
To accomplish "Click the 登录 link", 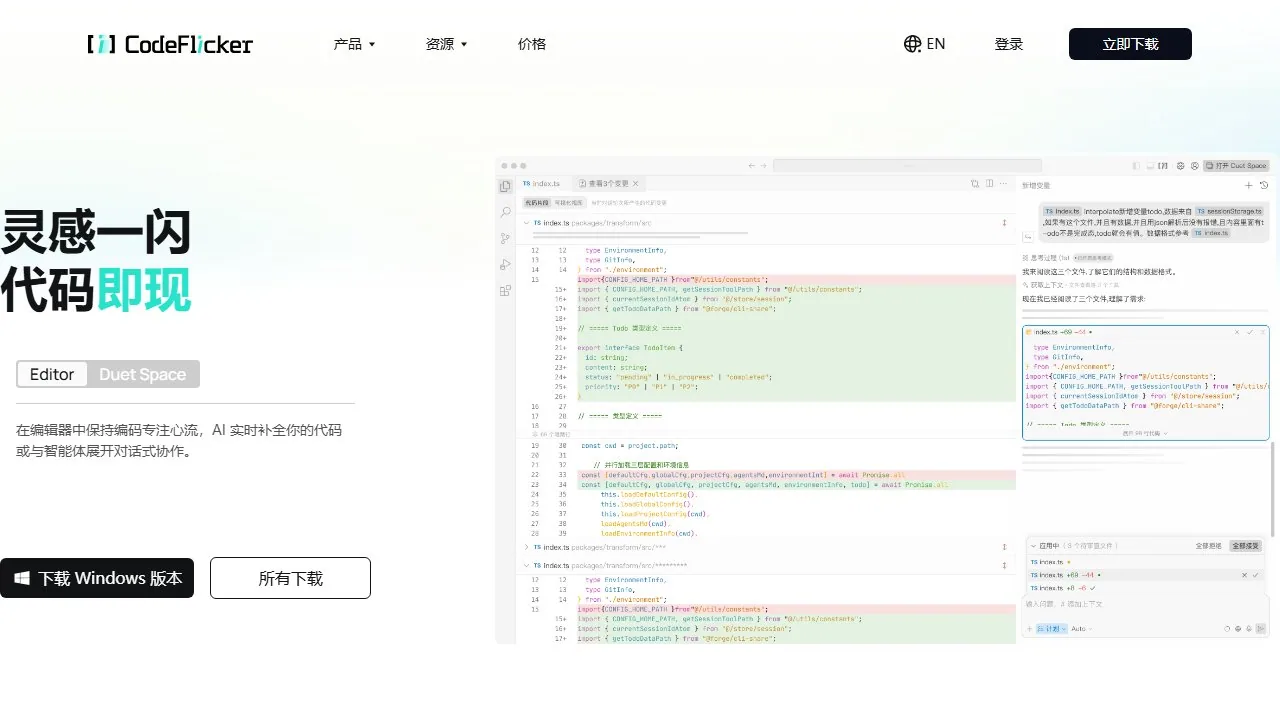I will (1009, 44).
